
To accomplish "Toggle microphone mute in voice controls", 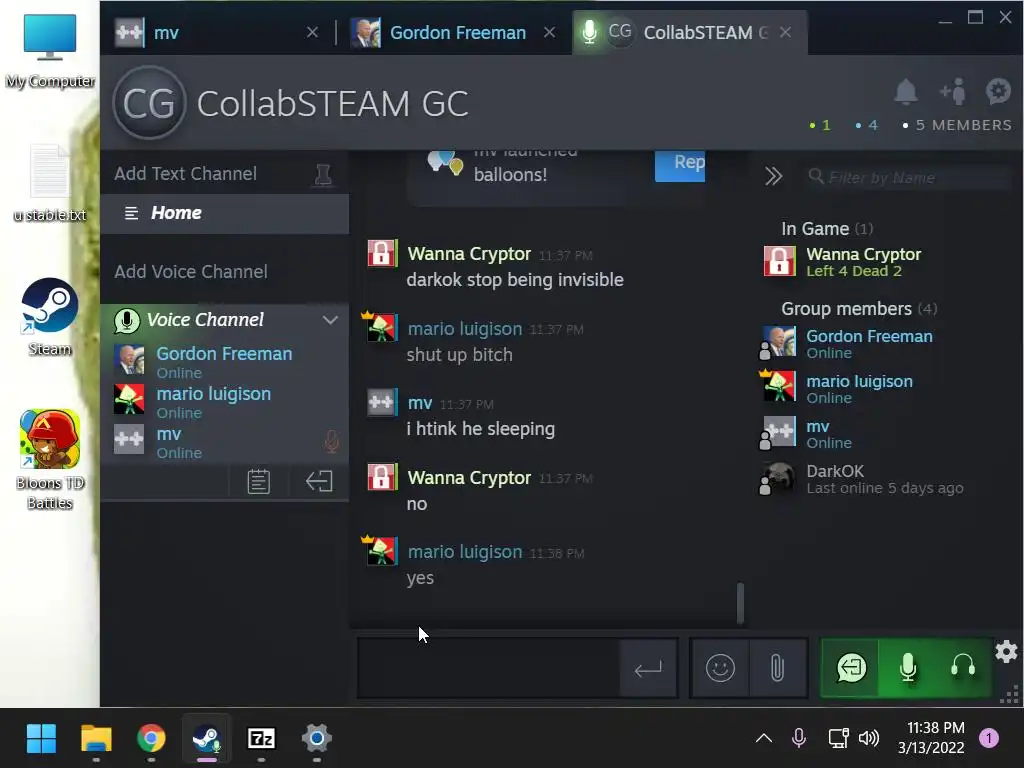I will tap(908, 667).
